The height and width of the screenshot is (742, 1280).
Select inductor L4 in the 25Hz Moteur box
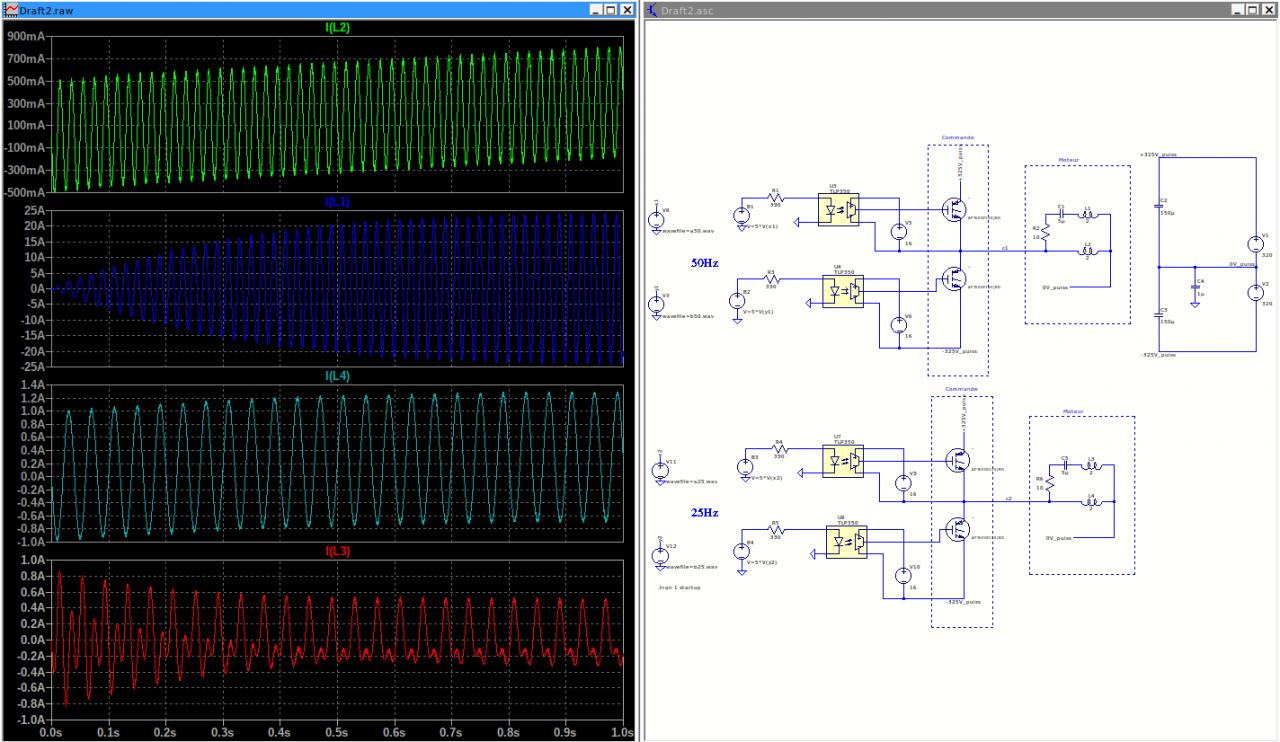[1090, 502]
